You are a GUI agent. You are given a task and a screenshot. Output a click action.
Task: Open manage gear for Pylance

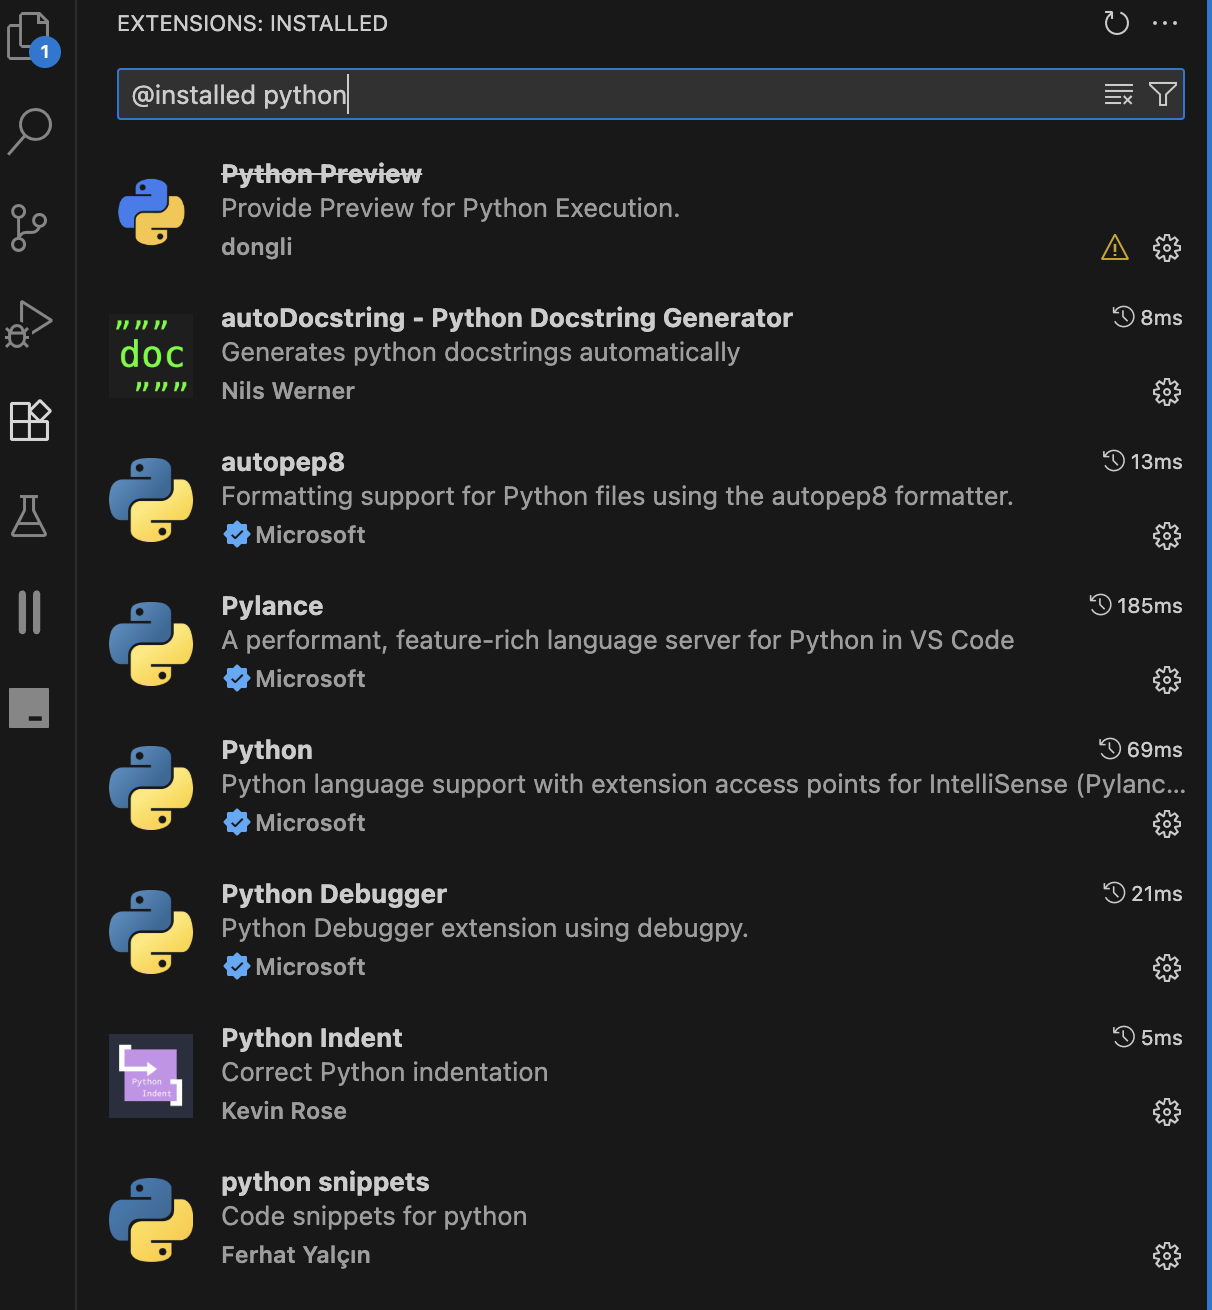pyautogui.click(x=1167, y=679)
